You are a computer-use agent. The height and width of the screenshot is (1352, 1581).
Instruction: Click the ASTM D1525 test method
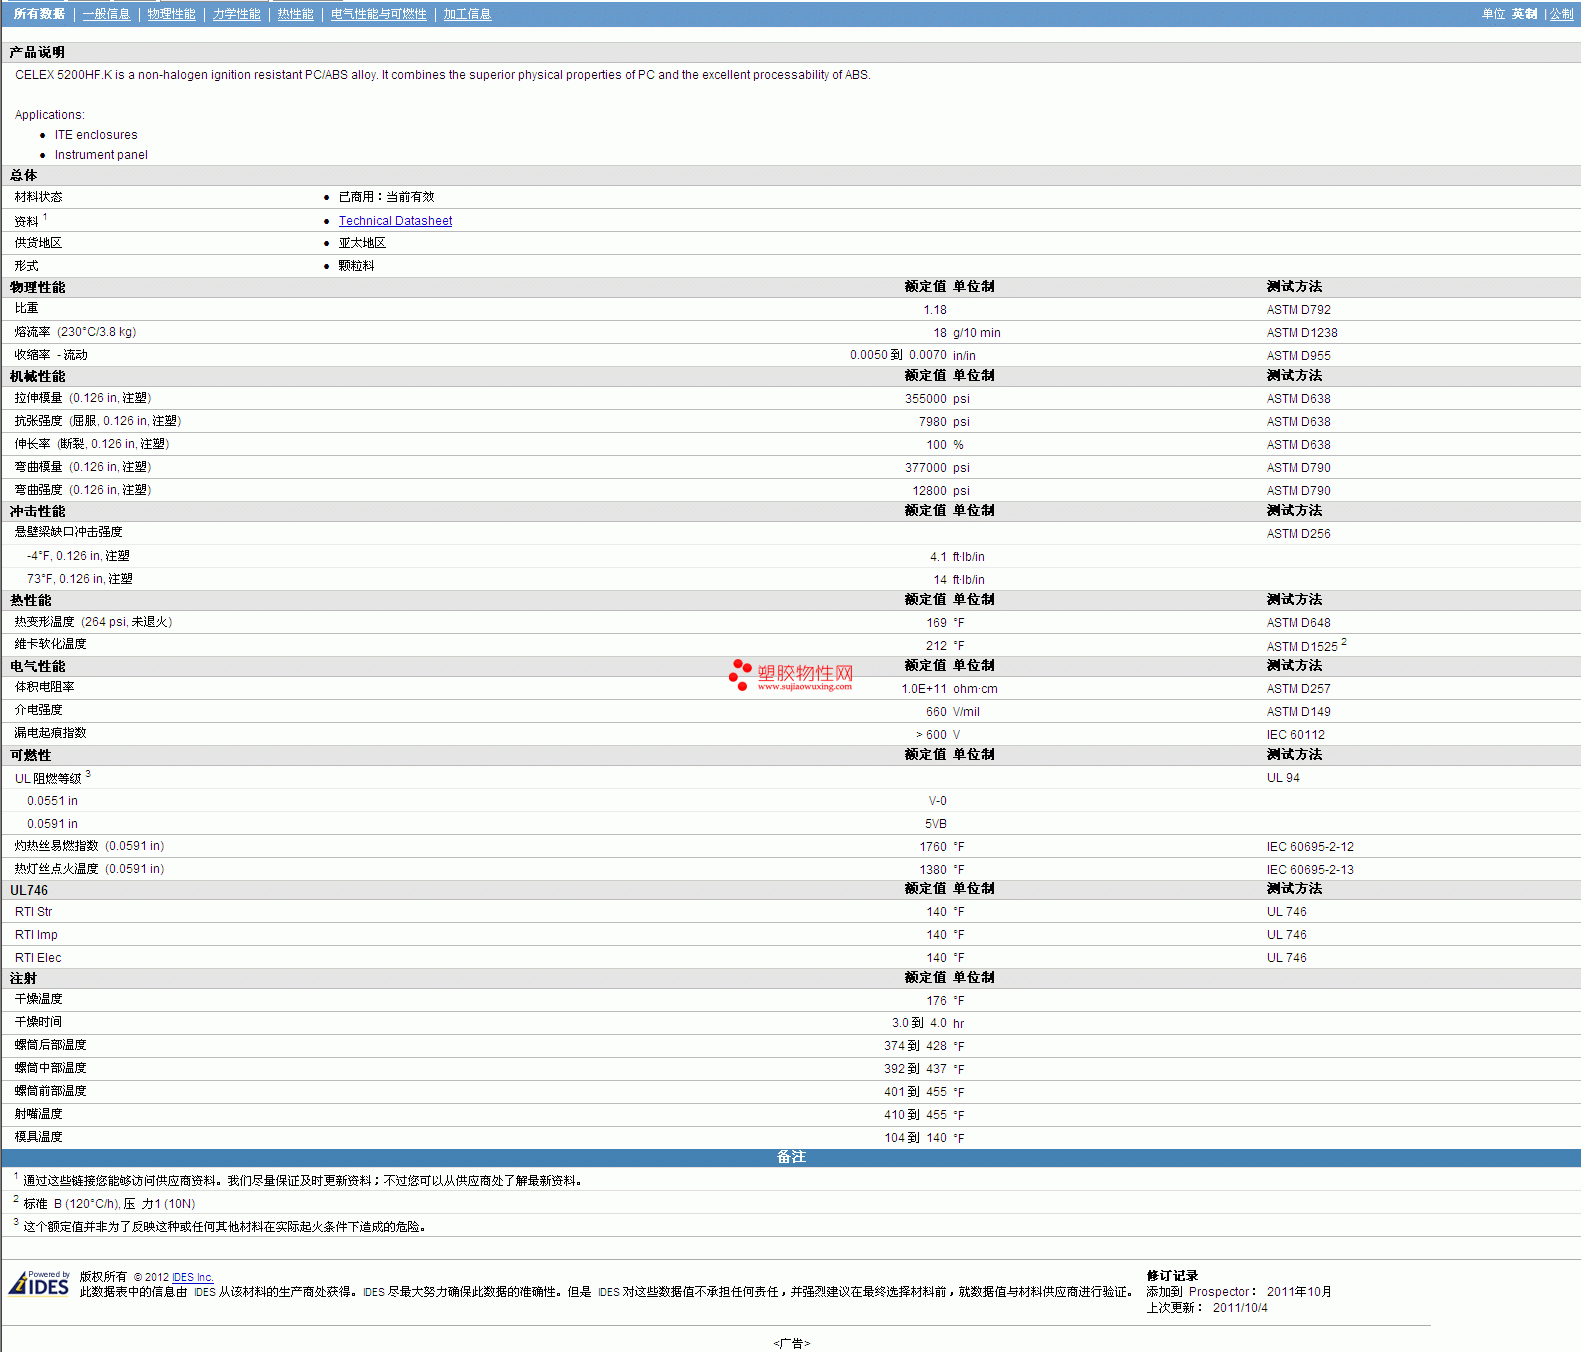point(1302,647)
